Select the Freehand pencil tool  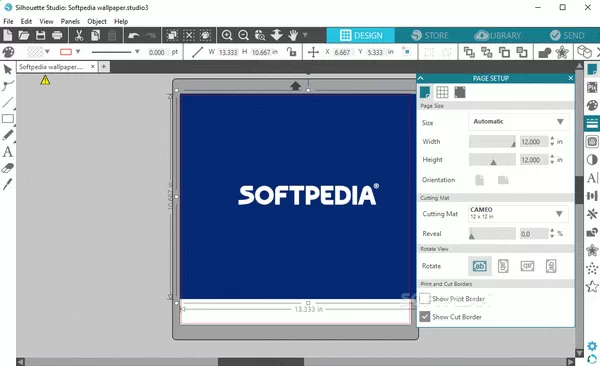point(8,135)
